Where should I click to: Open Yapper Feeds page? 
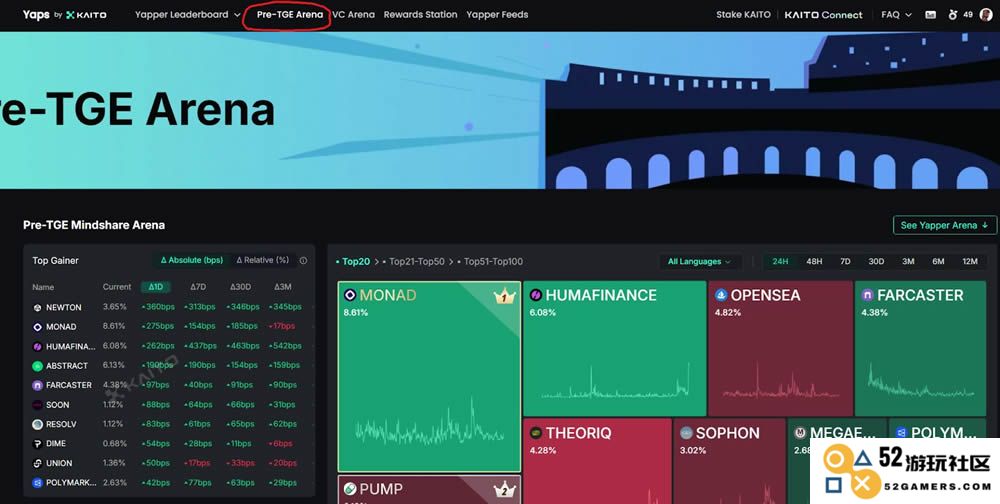497,15
